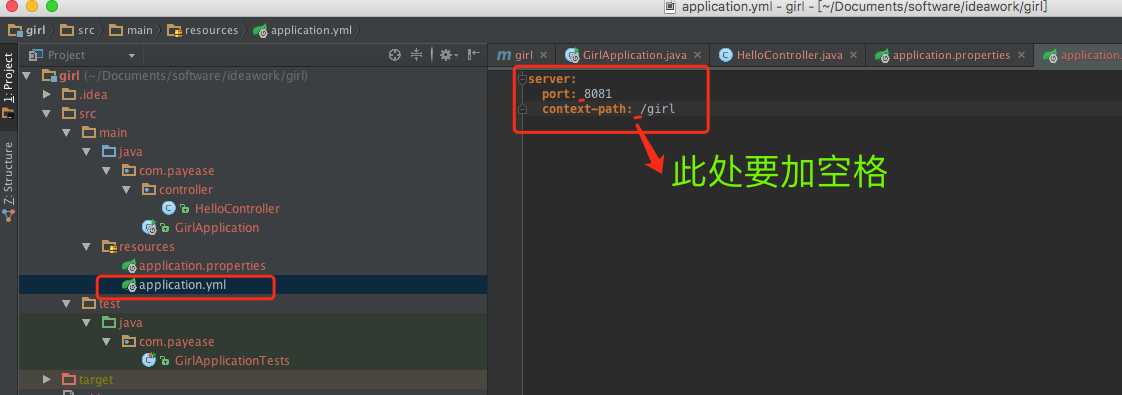Click the server: key in editor

click(552, 79)
